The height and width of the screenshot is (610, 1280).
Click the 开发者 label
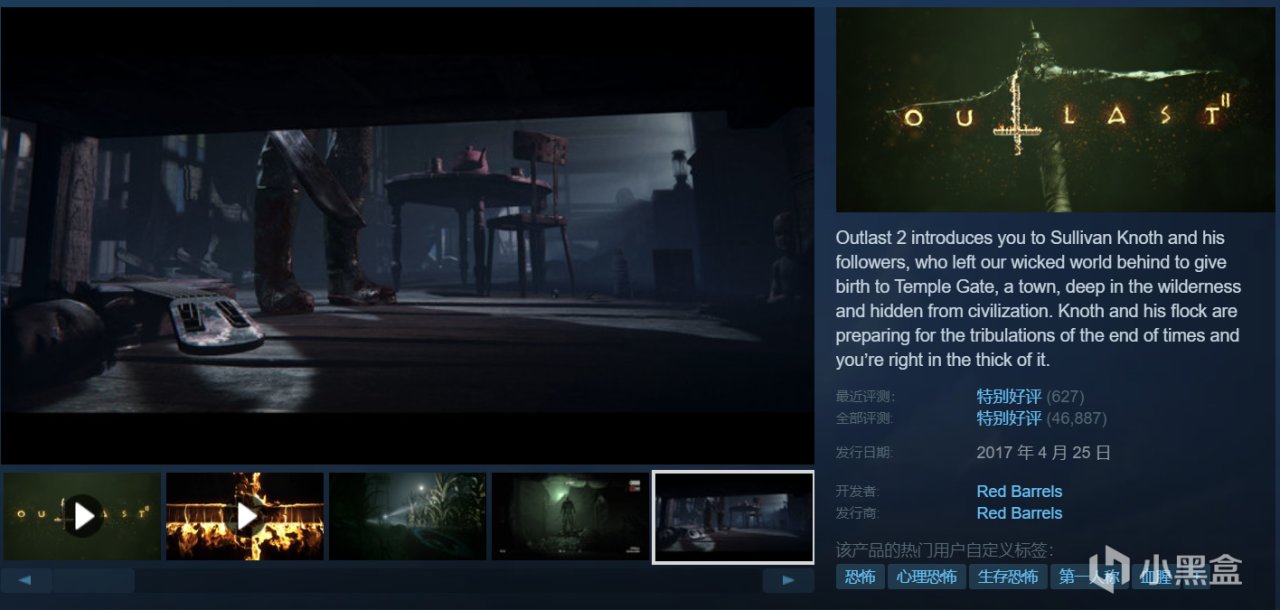coord(857,491)
